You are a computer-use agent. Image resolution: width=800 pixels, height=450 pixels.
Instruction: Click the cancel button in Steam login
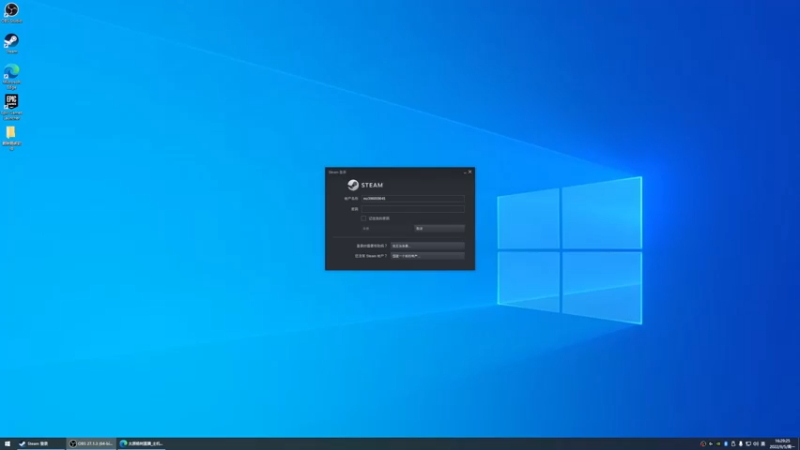pyautogui.click(x=439, y=229)
